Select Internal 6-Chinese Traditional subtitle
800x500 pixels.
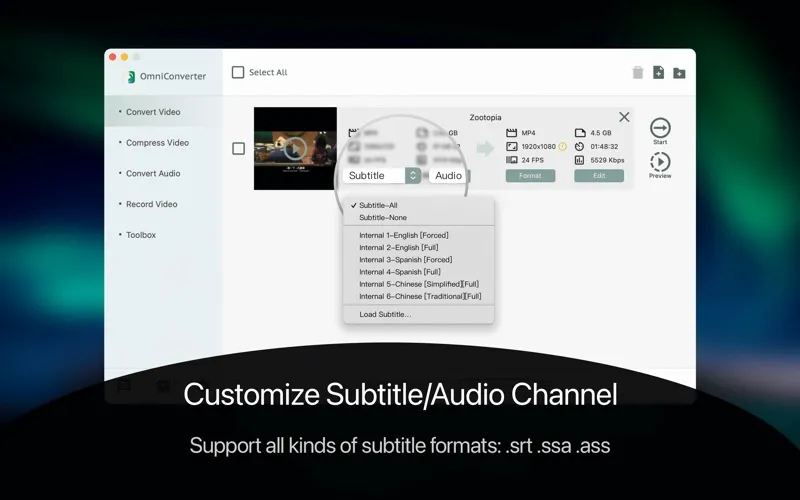coord(418,296)
